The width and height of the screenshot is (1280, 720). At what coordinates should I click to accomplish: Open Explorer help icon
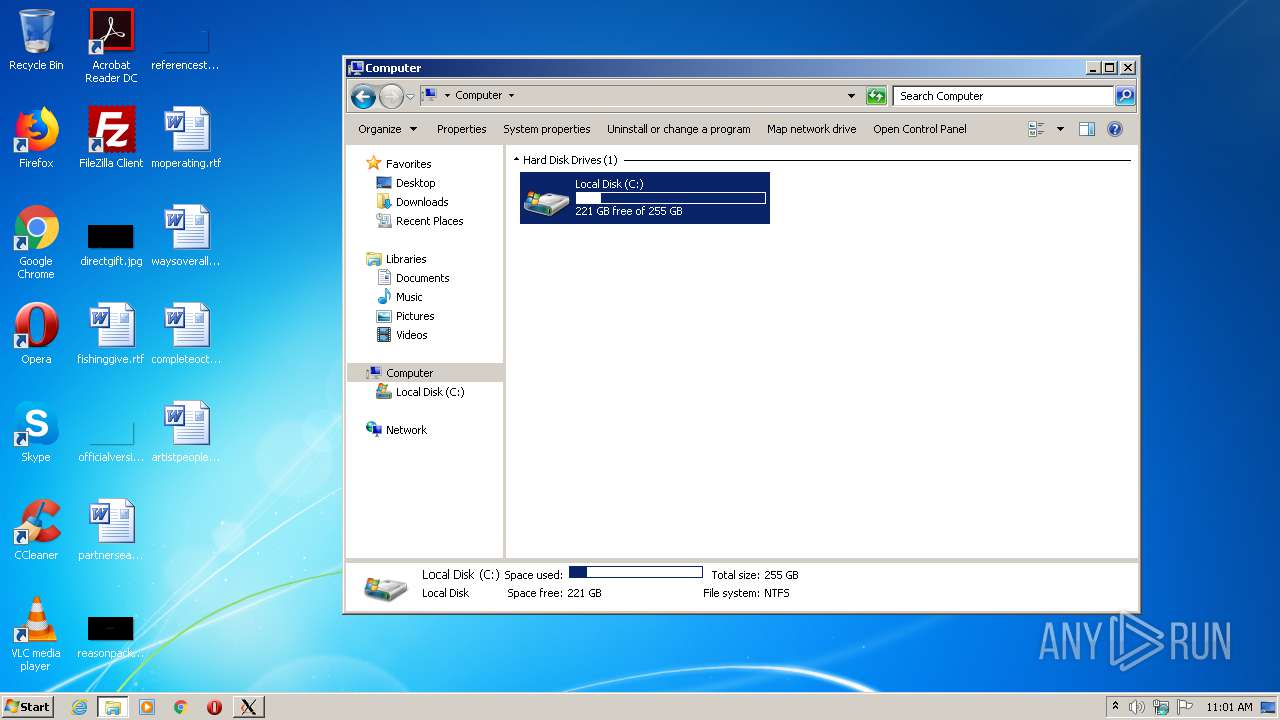[x=1115, y=129]
